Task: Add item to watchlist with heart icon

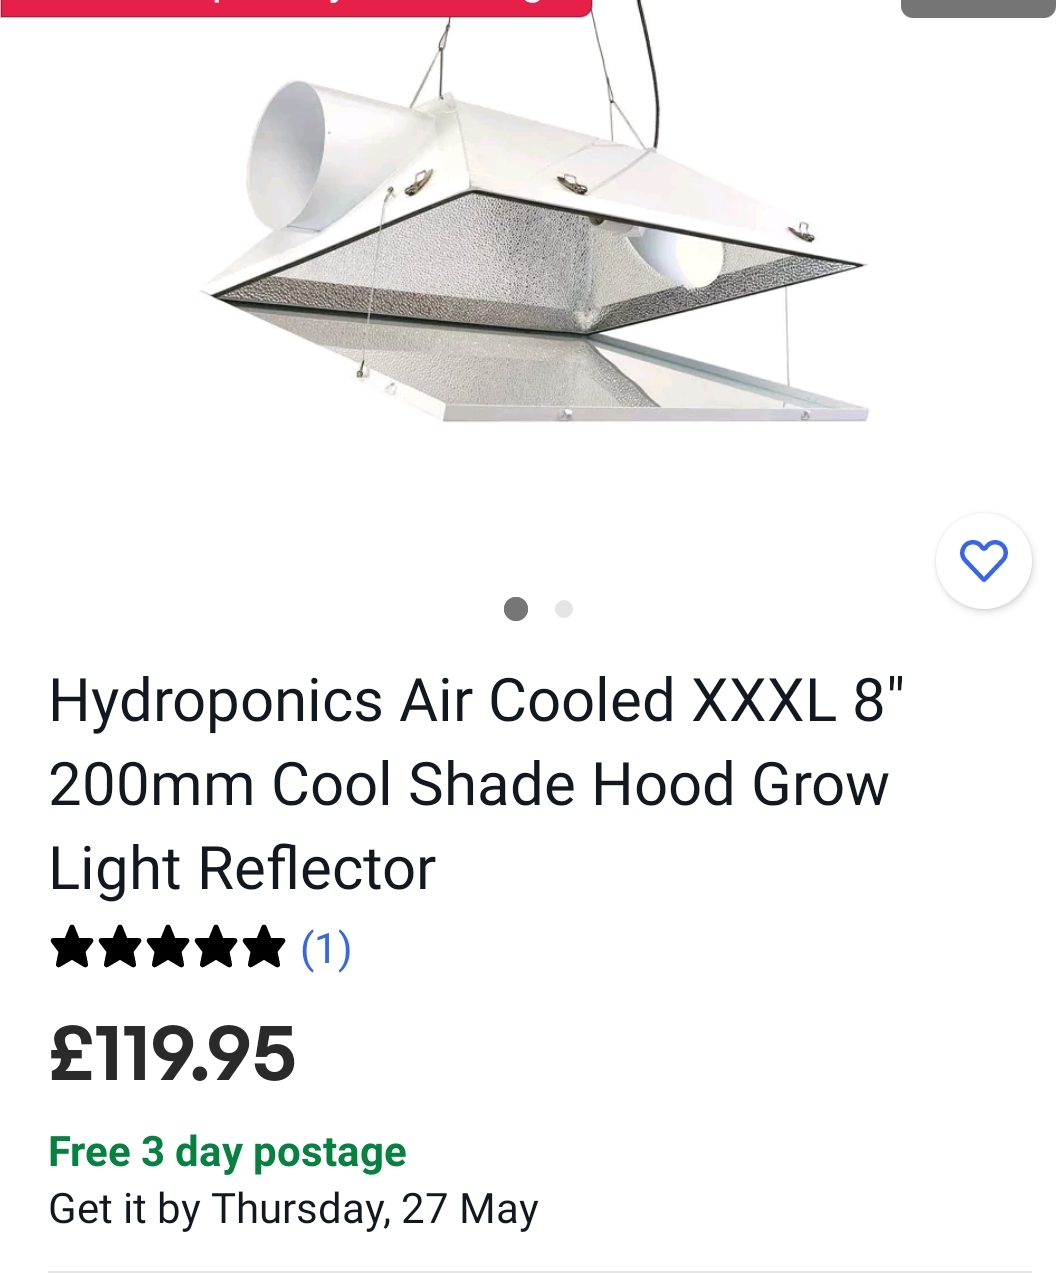Action: [983, 560]
